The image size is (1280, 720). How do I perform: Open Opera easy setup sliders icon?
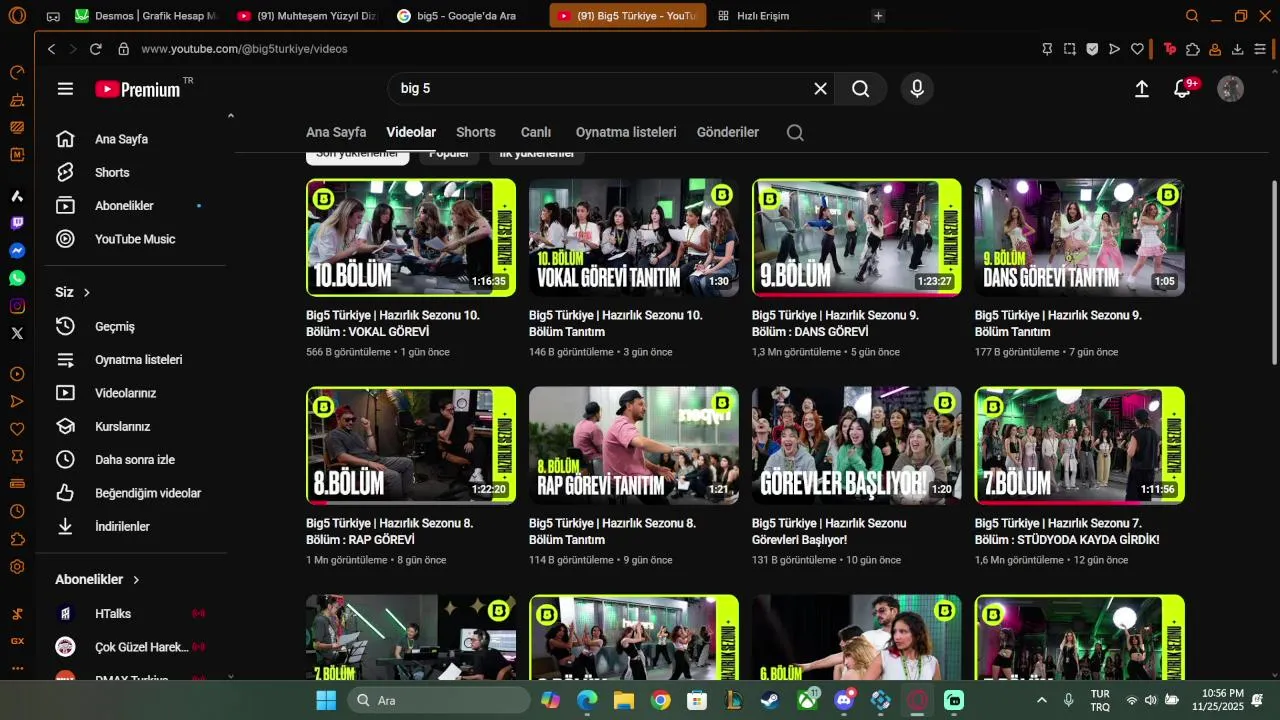point(1261,49)
